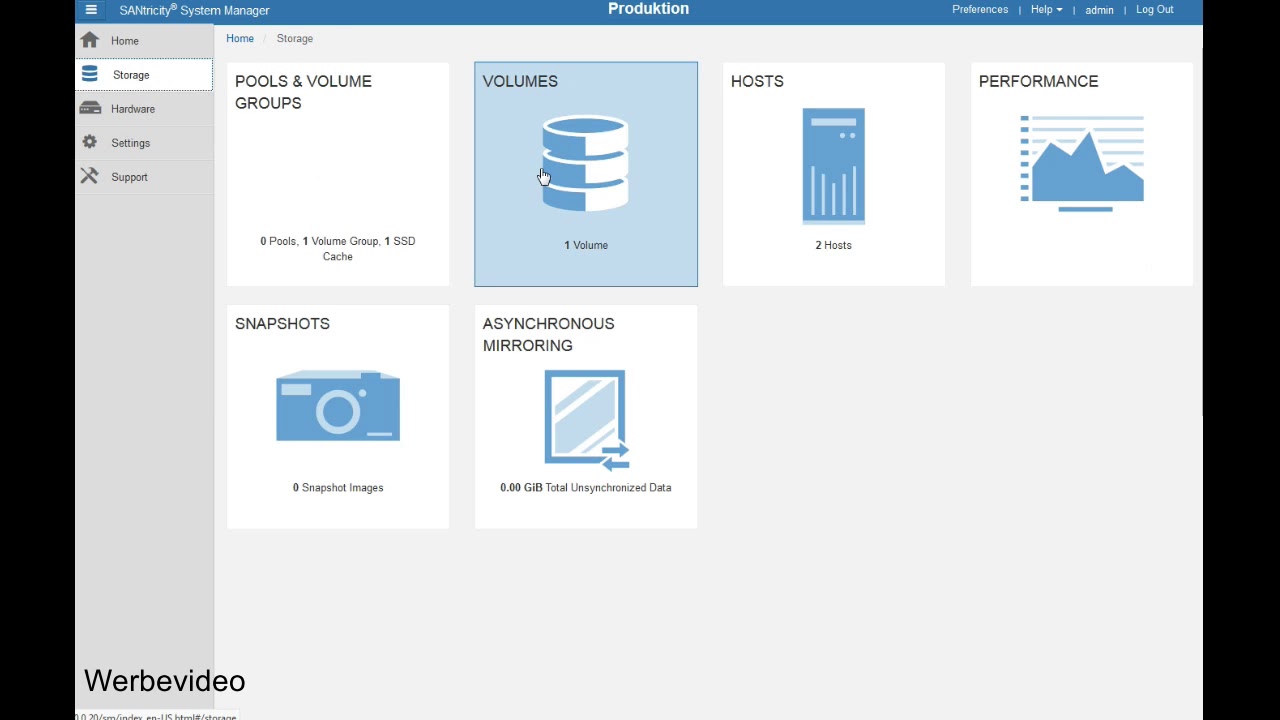Click the Home breadcrumb link
Screen dimensions: 1280x720
(x=240, y=38)
